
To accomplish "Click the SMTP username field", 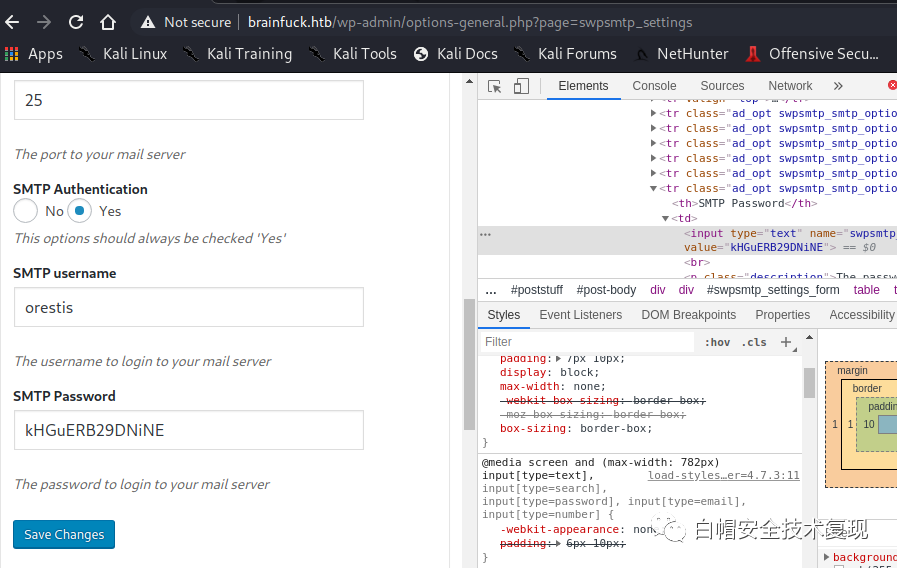I will tap(188, 307).
